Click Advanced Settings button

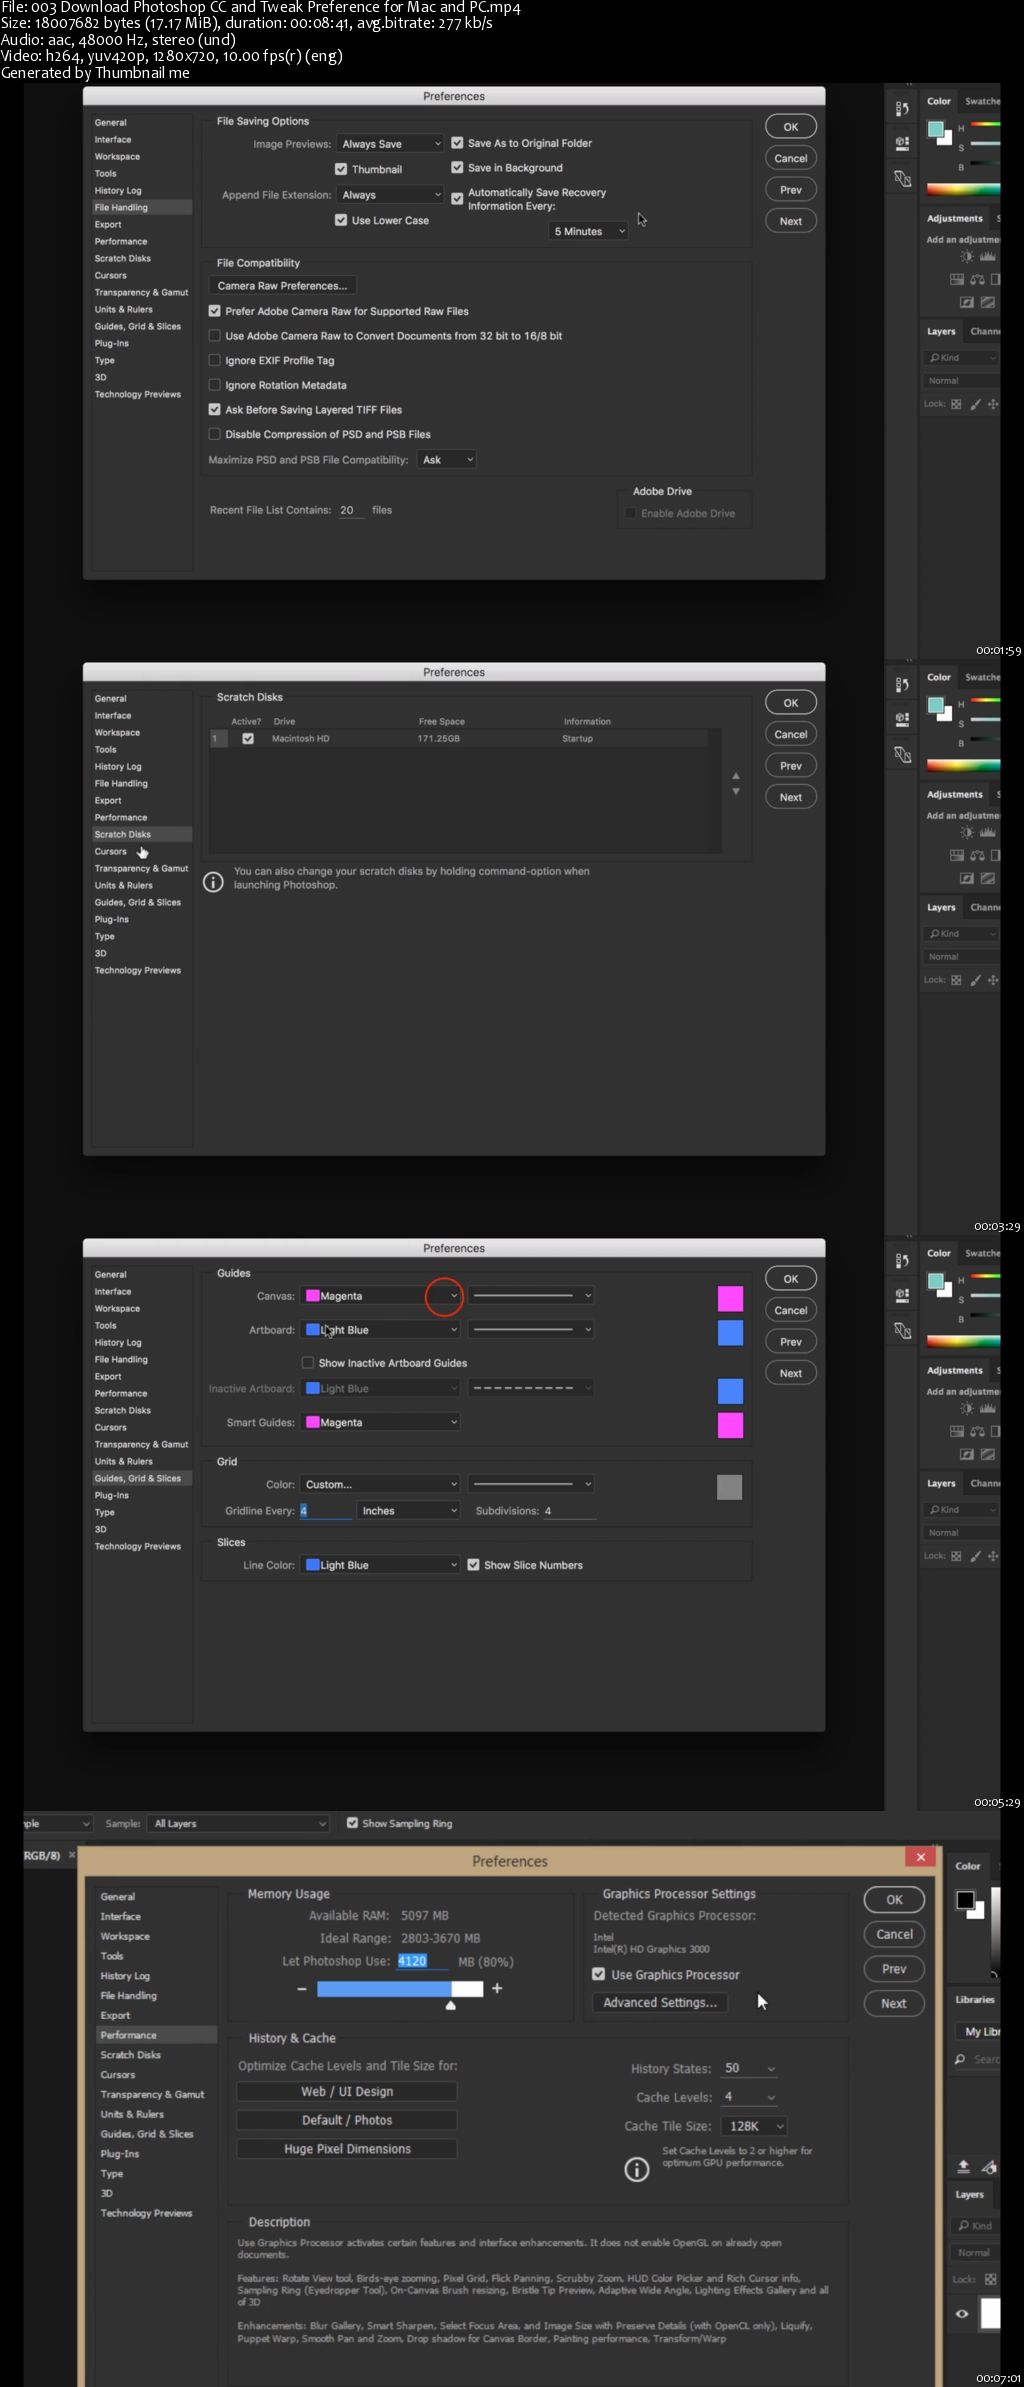click(x=660, y=2003)
